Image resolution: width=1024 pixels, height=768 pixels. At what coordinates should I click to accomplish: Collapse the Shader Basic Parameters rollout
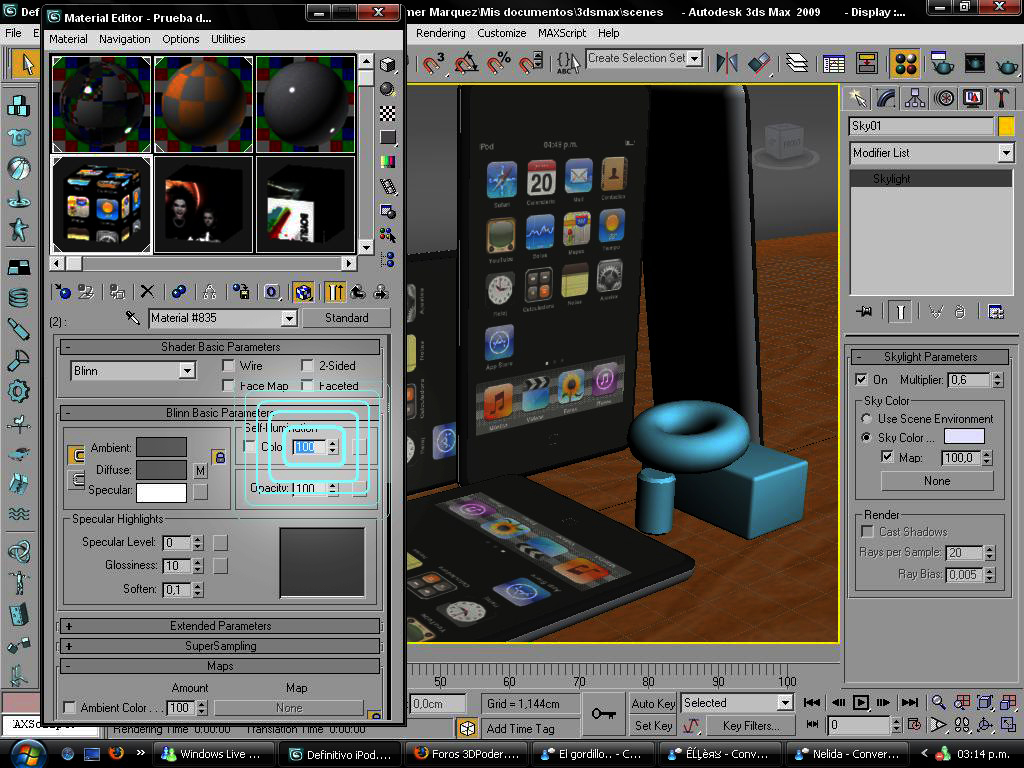tap(220, 347)
